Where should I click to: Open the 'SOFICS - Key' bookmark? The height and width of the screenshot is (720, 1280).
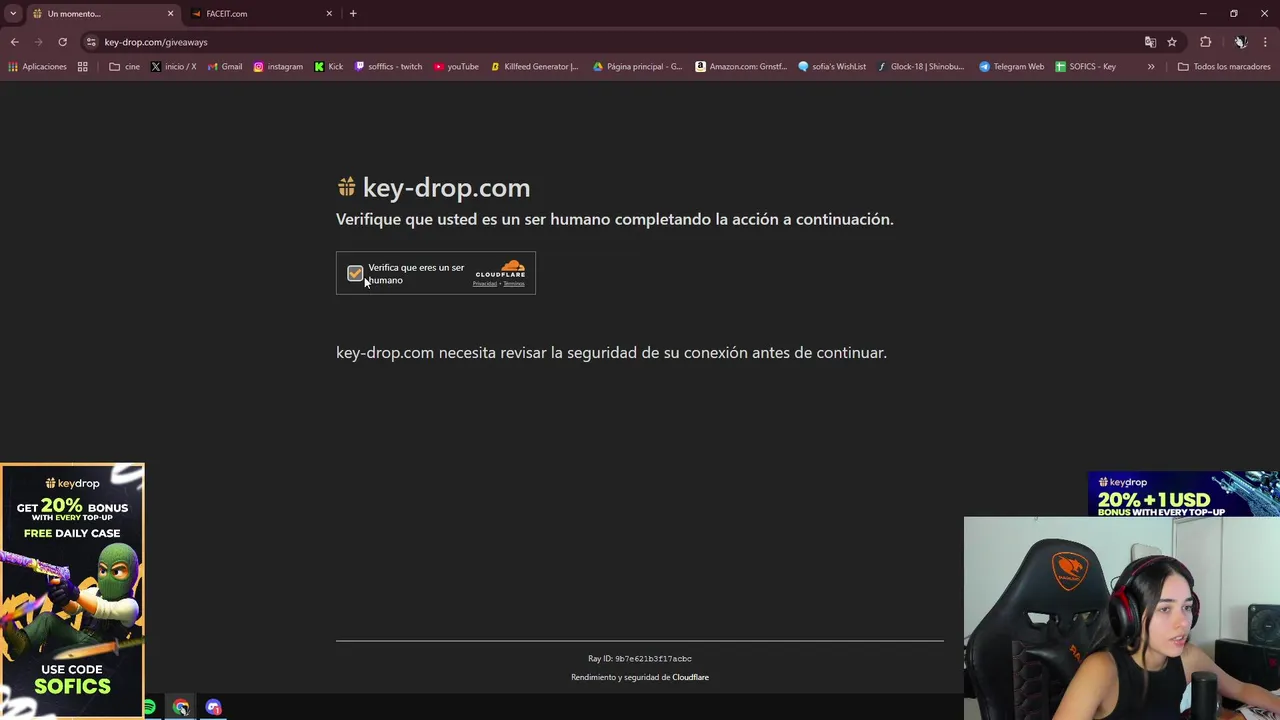click(x=1085, y=67)
